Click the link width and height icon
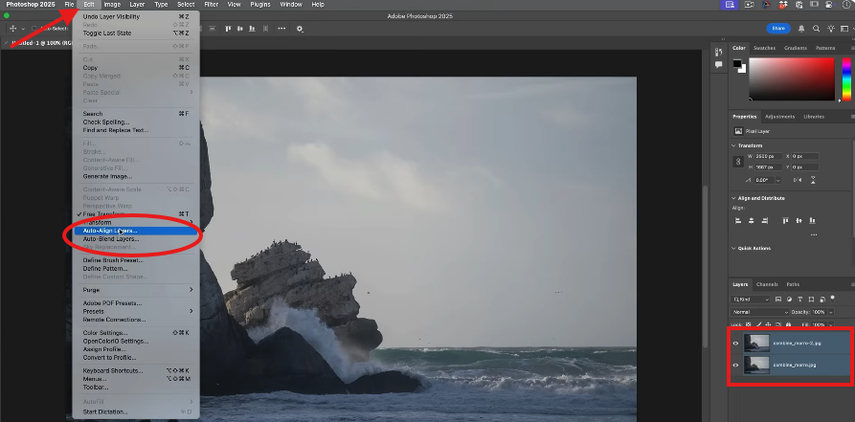 738,161
